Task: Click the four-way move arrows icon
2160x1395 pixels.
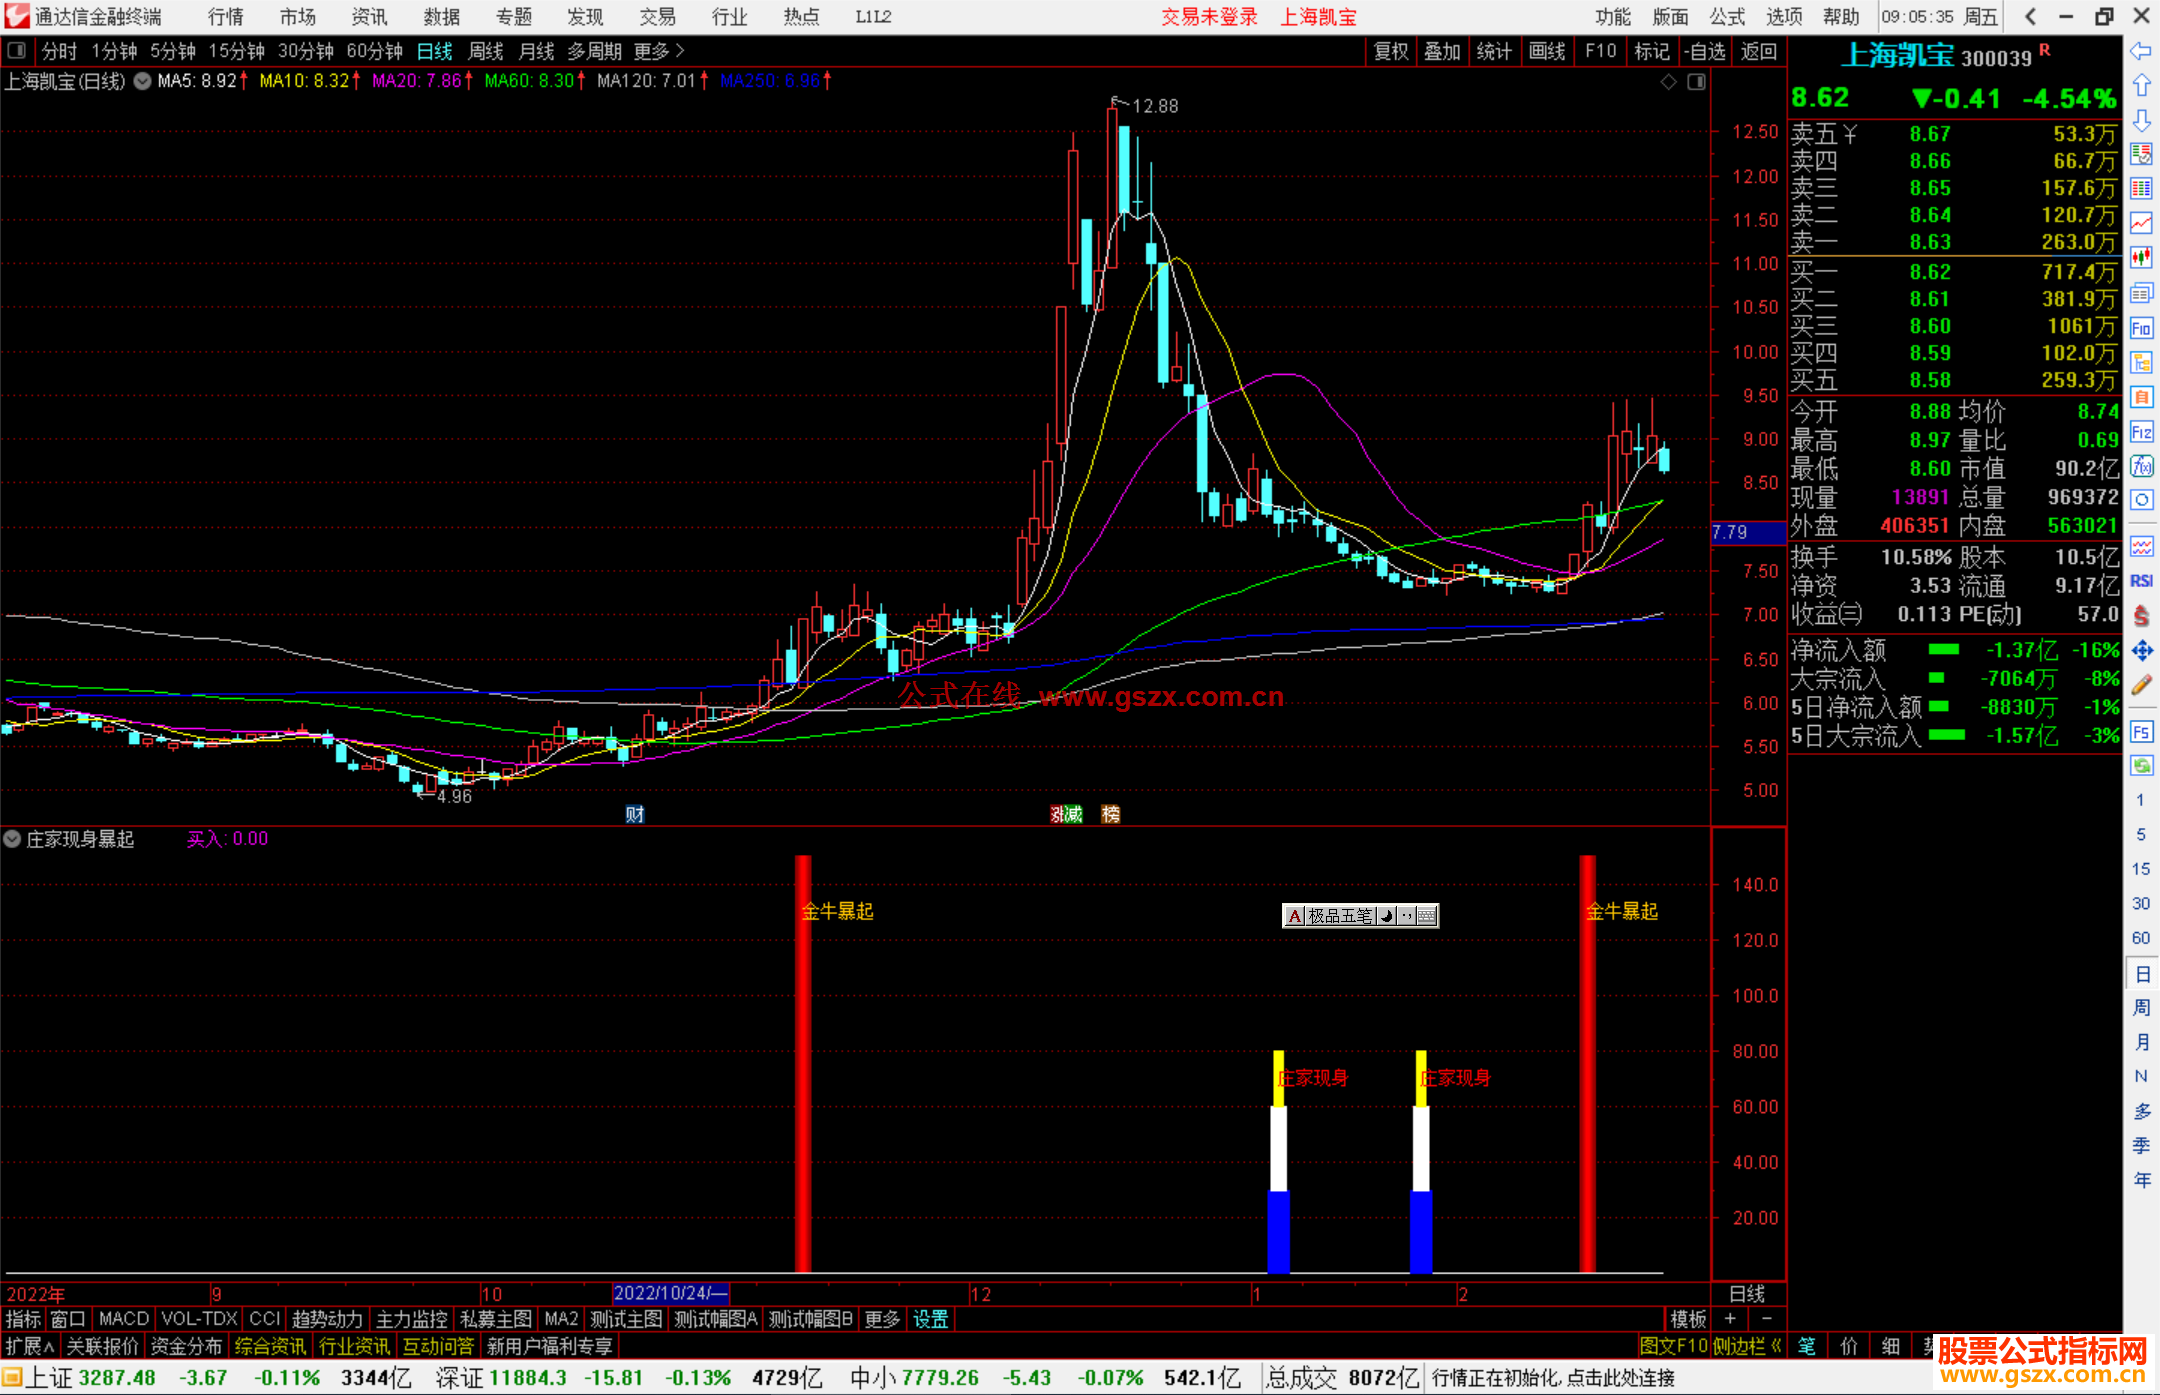Action: coord(2141,651)
